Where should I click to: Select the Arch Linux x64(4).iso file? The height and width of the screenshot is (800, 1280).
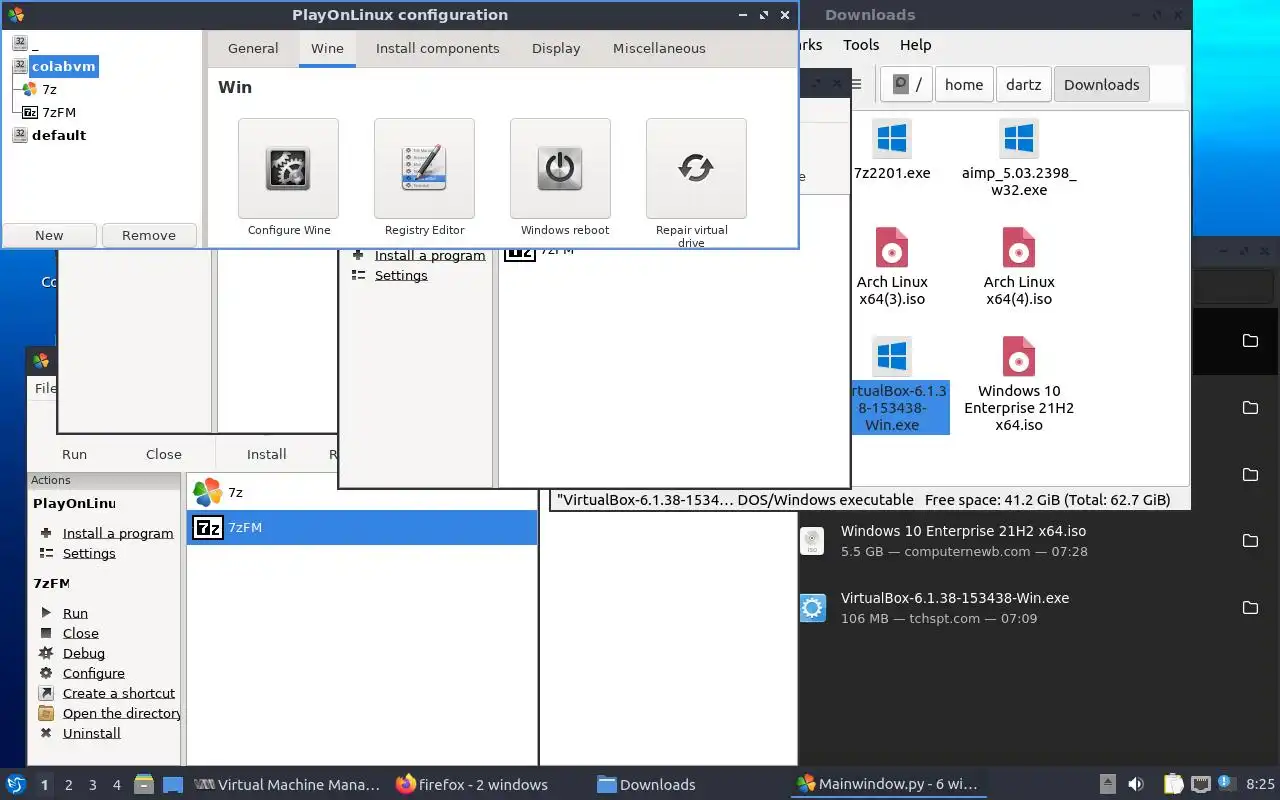(1019, 266)
